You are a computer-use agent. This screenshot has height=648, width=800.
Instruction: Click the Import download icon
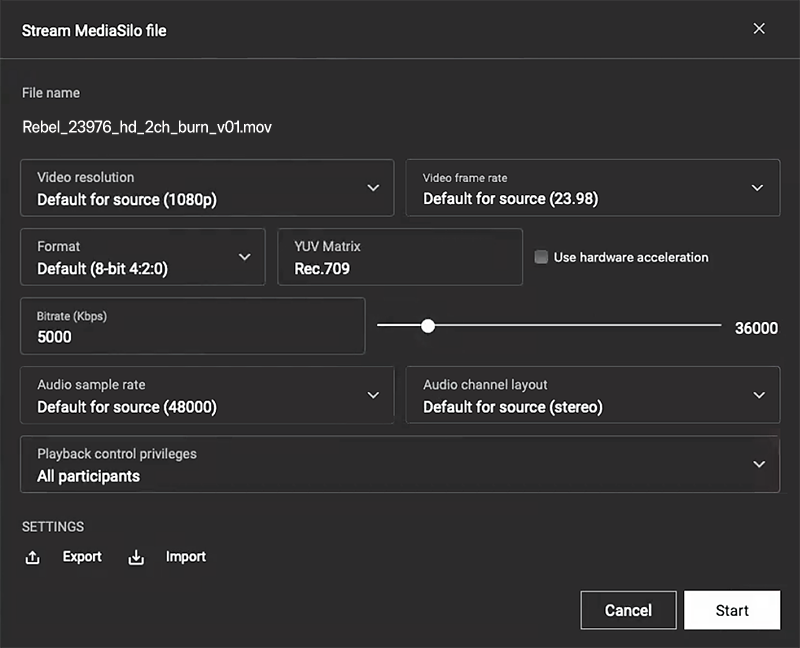(x=136, y=557)
